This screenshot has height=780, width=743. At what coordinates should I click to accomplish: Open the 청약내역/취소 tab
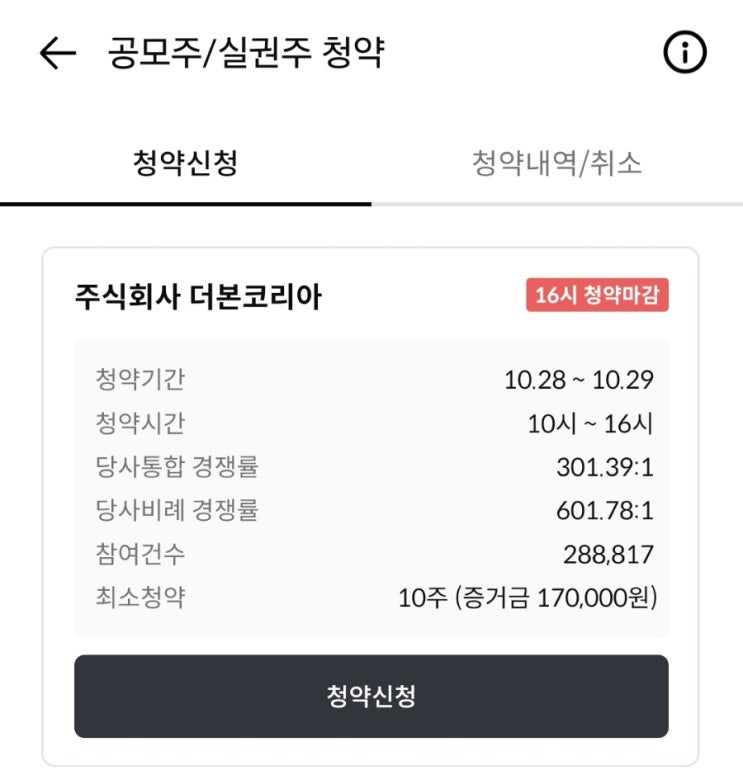[557, 164]
